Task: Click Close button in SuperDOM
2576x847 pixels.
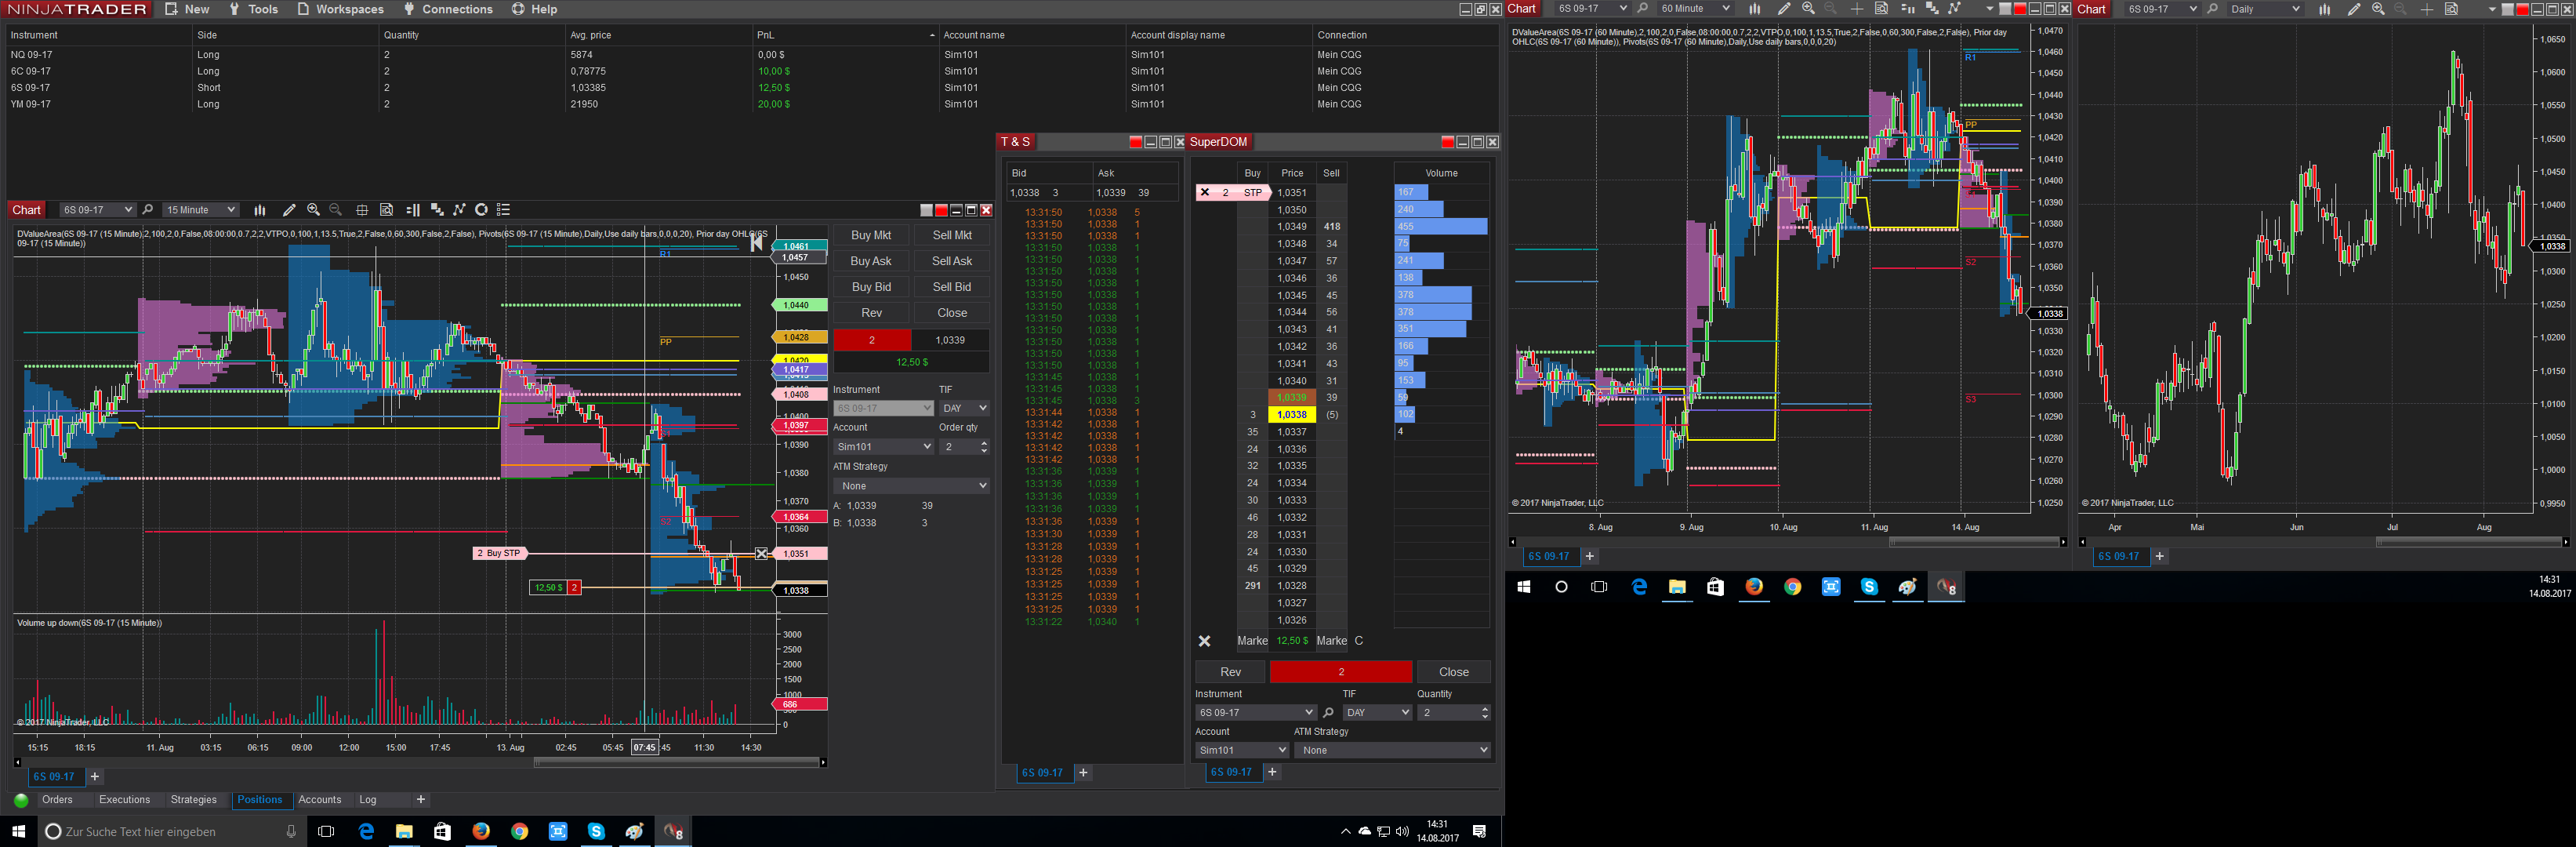Action: pos(1454,672)
